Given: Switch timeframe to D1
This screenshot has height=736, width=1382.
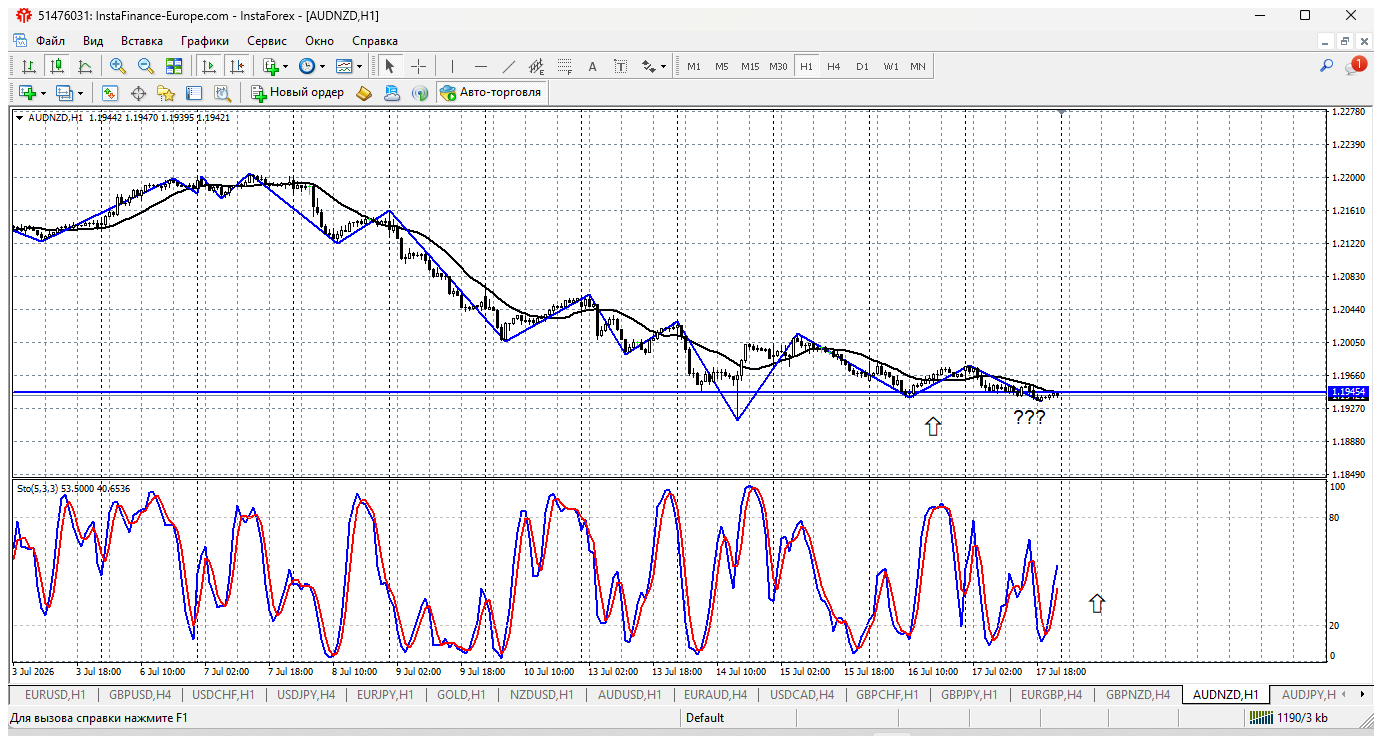Looking at the screenshot, I should pyautogui.click(x=862, y=66).
